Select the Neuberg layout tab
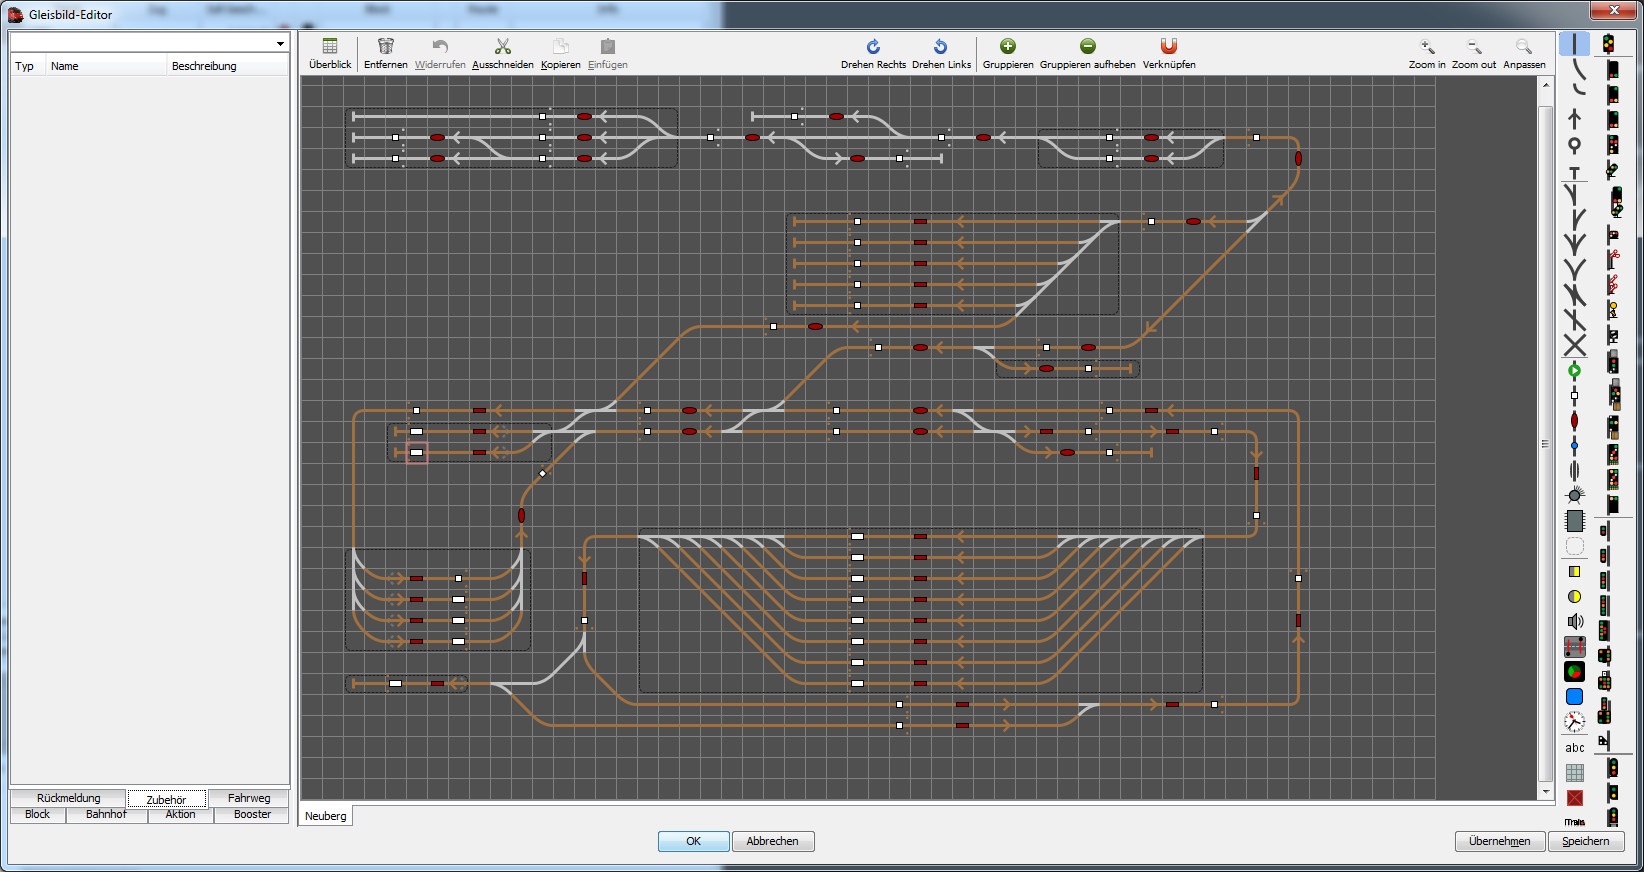Image resolution: width=1644 pixels, height=872 pixels. (326, 816)
